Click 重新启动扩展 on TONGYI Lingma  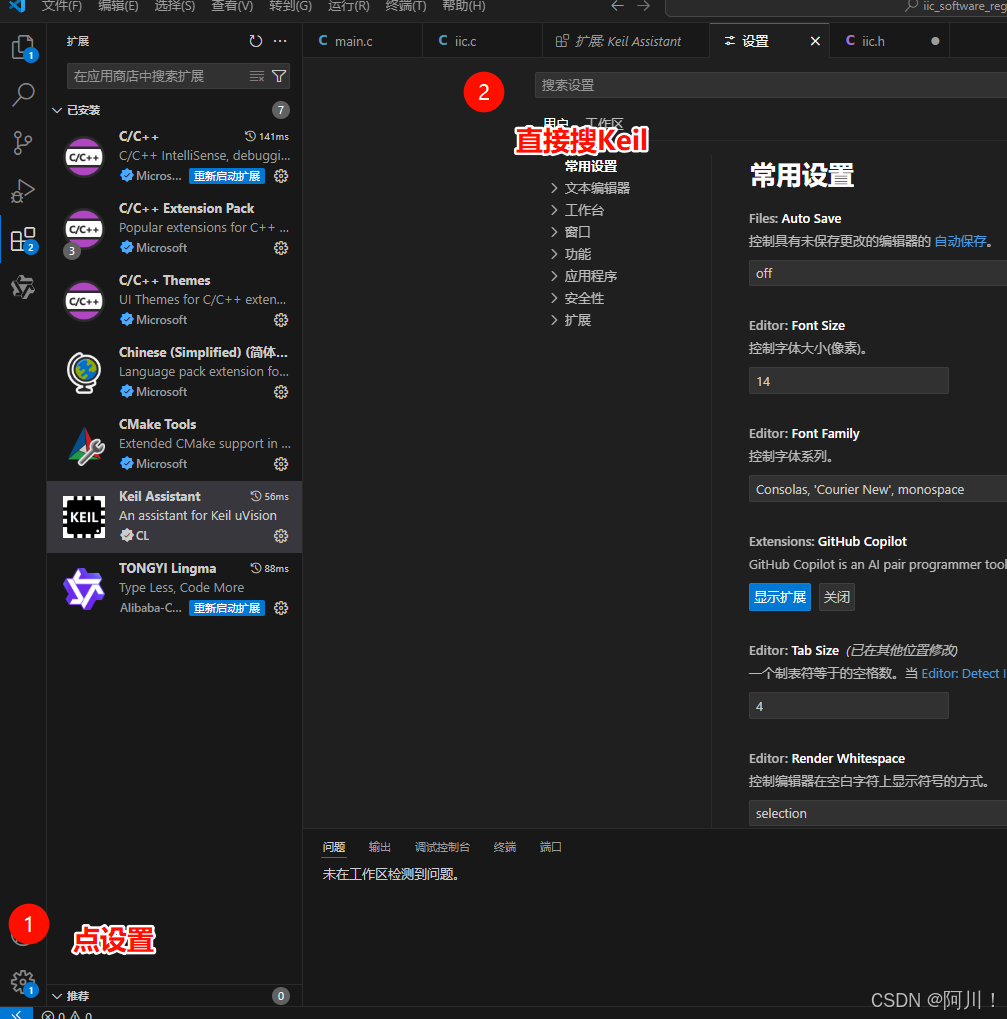tap(227, 608)
